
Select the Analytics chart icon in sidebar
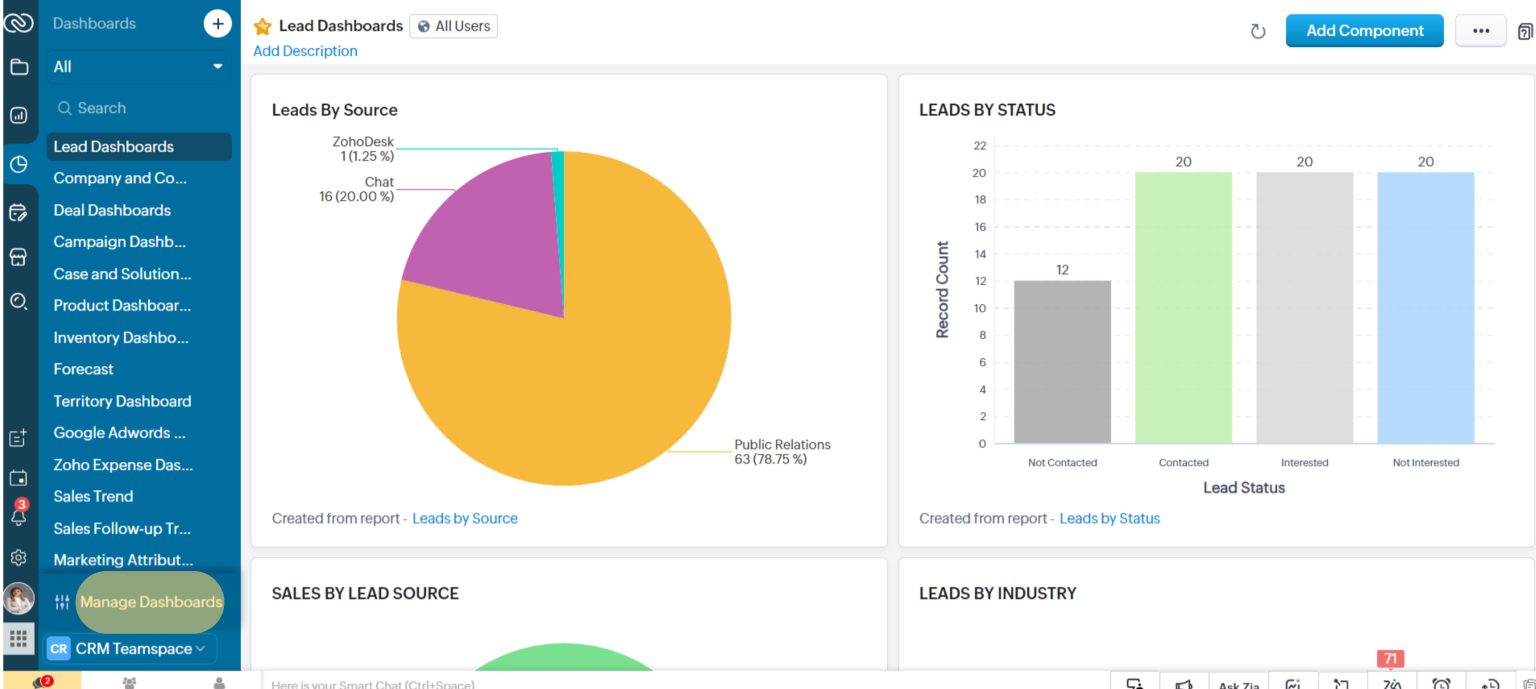pyautogui.click(x=18, y=115)
